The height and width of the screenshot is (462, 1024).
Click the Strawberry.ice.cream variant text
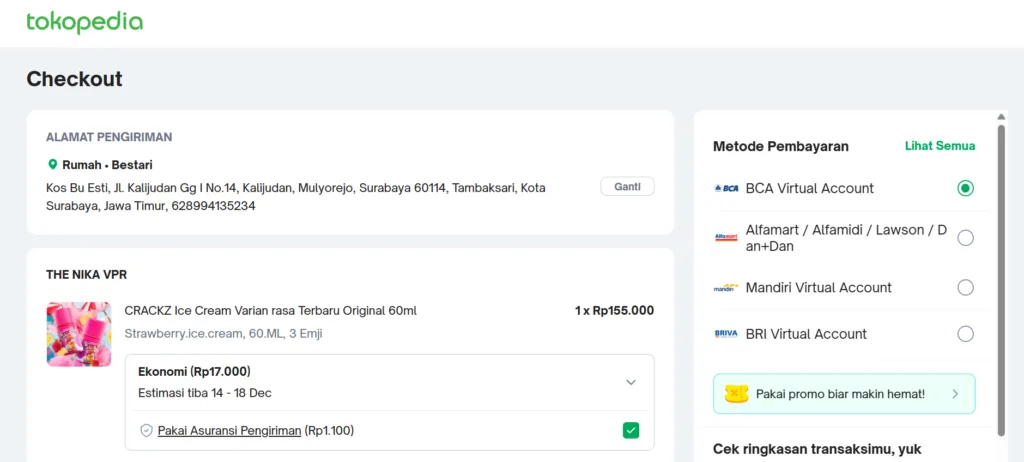(x=223, y=334)
